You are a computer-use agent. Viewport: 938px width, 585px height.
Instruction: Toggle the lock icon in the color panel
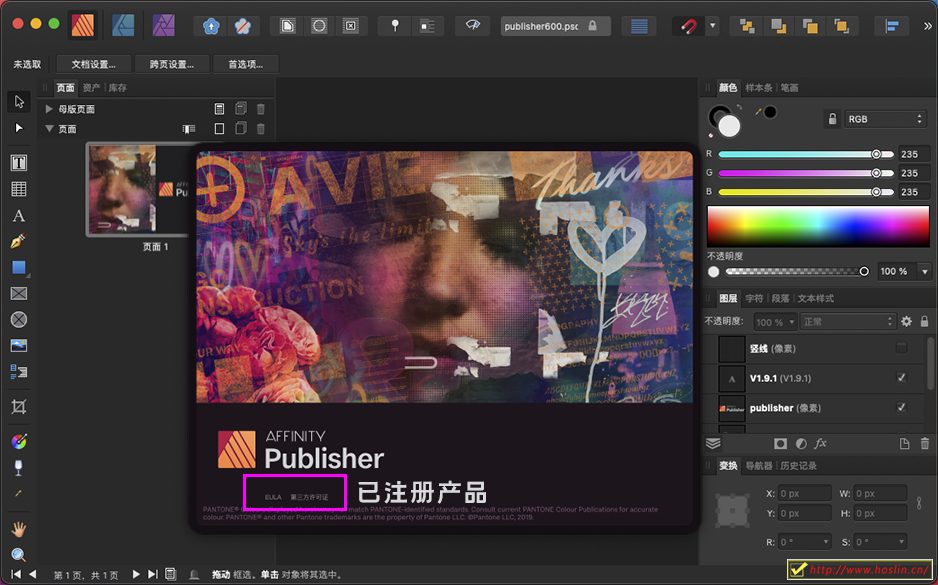tap(833, 118)
